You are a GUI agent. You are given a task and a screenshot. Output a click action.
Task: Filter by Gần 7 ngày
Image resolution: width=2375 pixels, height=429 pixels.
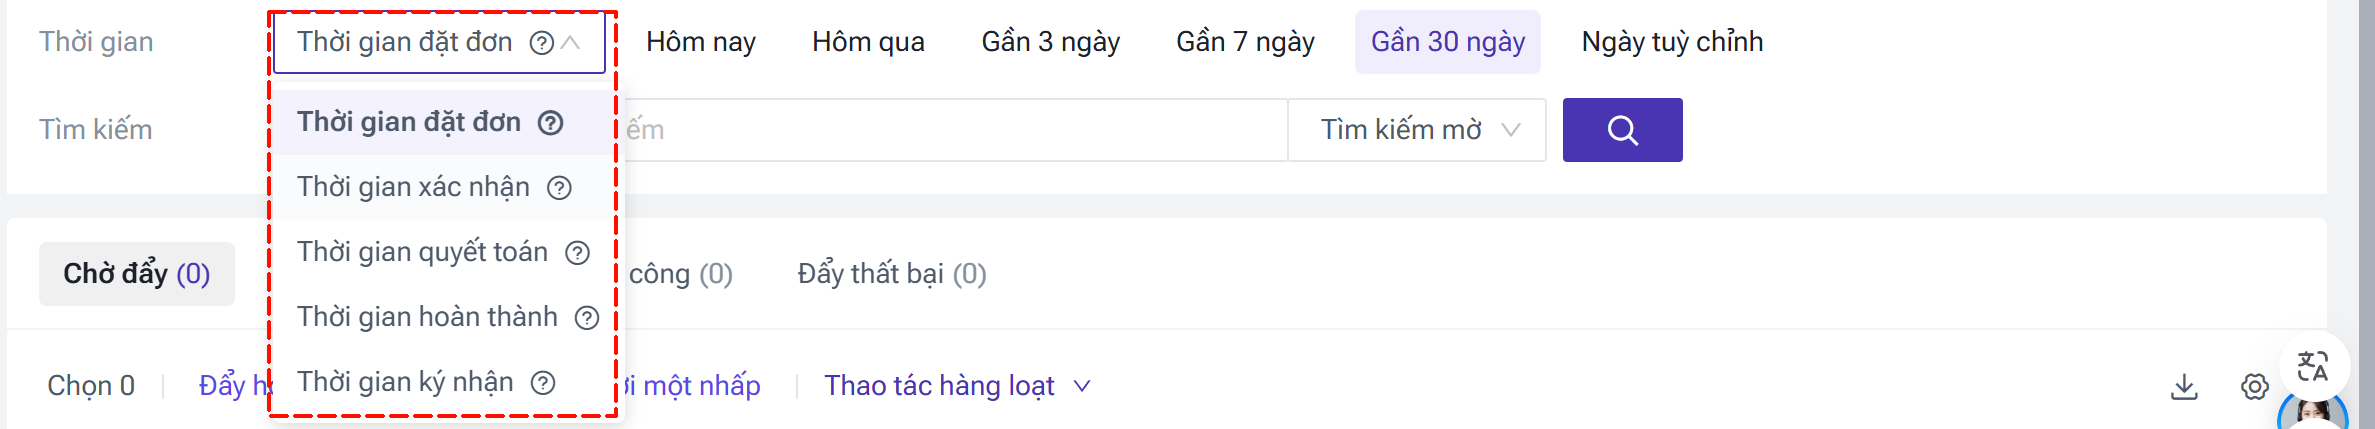[1245, 42]
